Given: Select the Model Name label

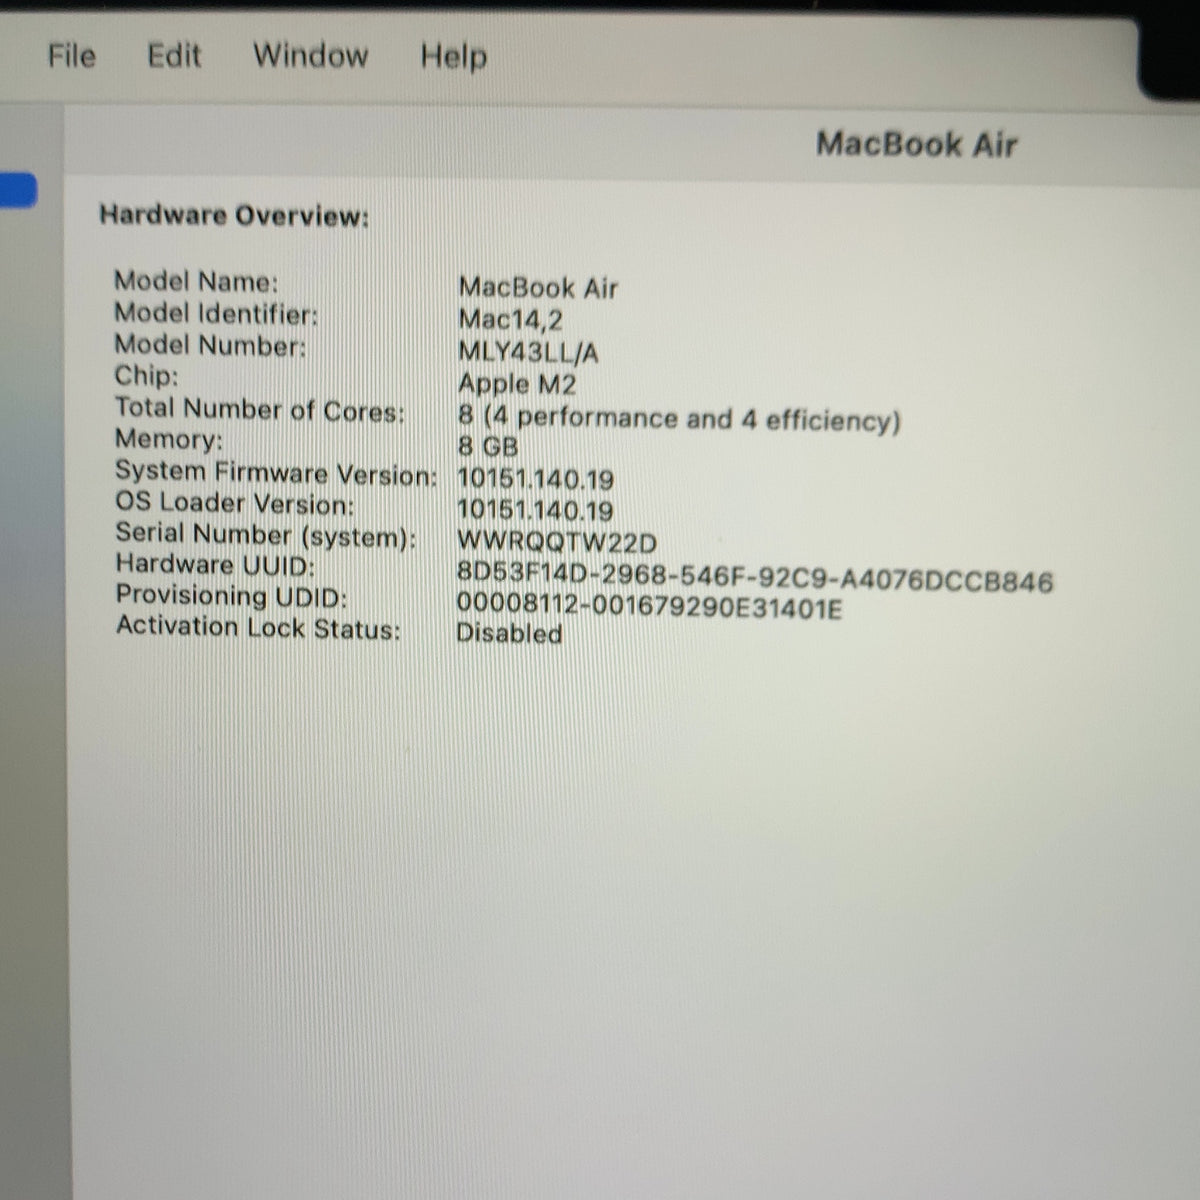Looking at the screenshot, I should coord(196,281).
